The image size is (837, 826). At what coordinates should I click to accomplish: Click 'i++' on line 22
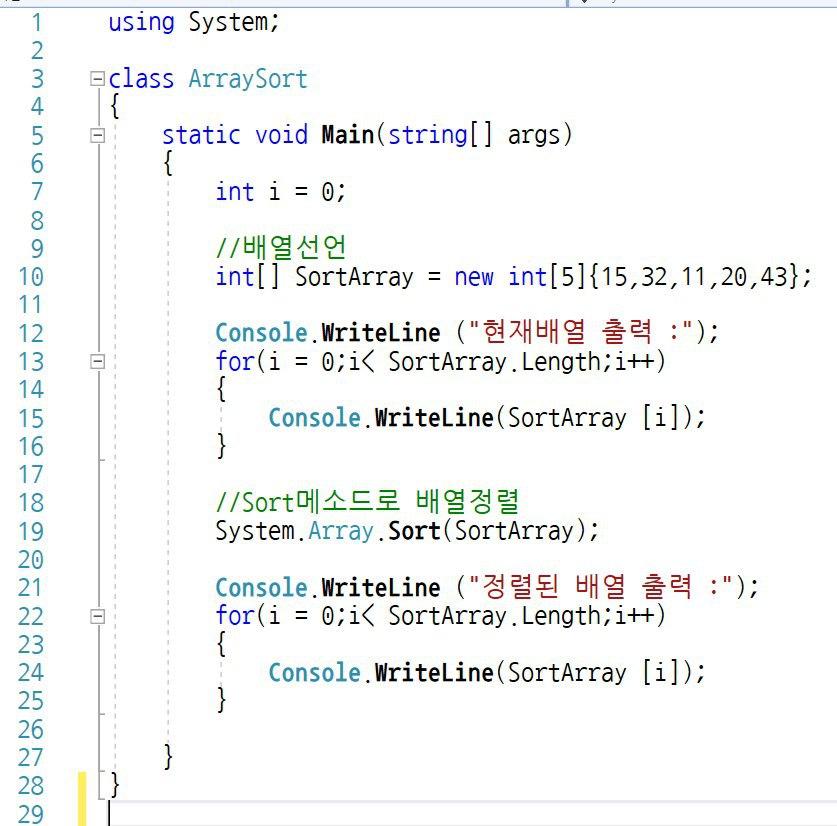(x=635, y=616)
